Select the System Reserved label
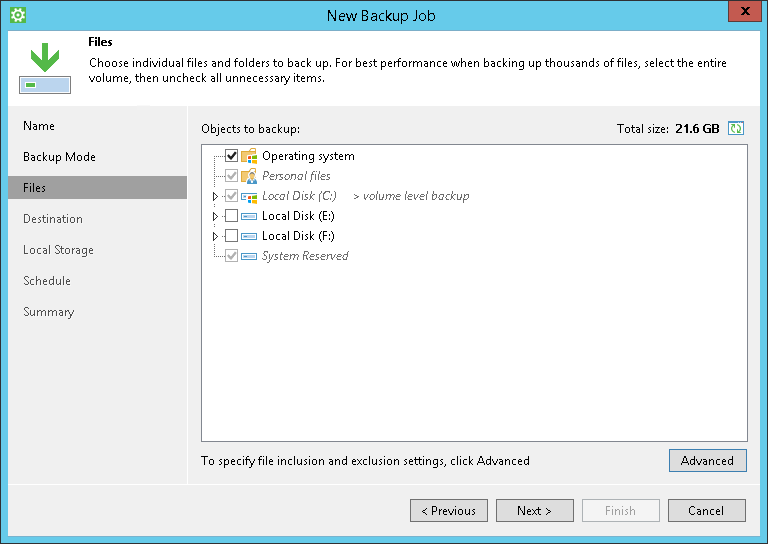The width and height of the screenshot is (768, 544). pyautogui.click(x=305, y=256)
